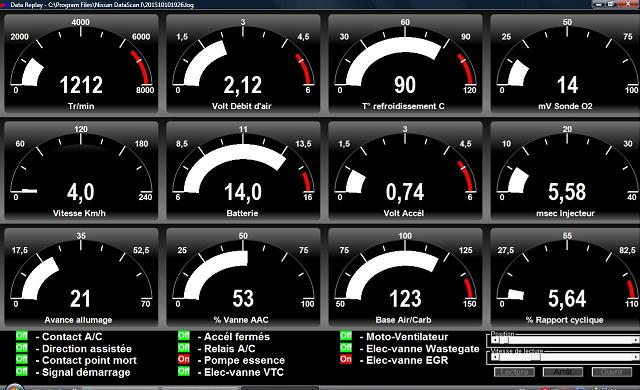Viewport: 640px width, 390px height.
Task: Click the Elec-vanne EGR On indicator
Action: [x=346, y=359]
